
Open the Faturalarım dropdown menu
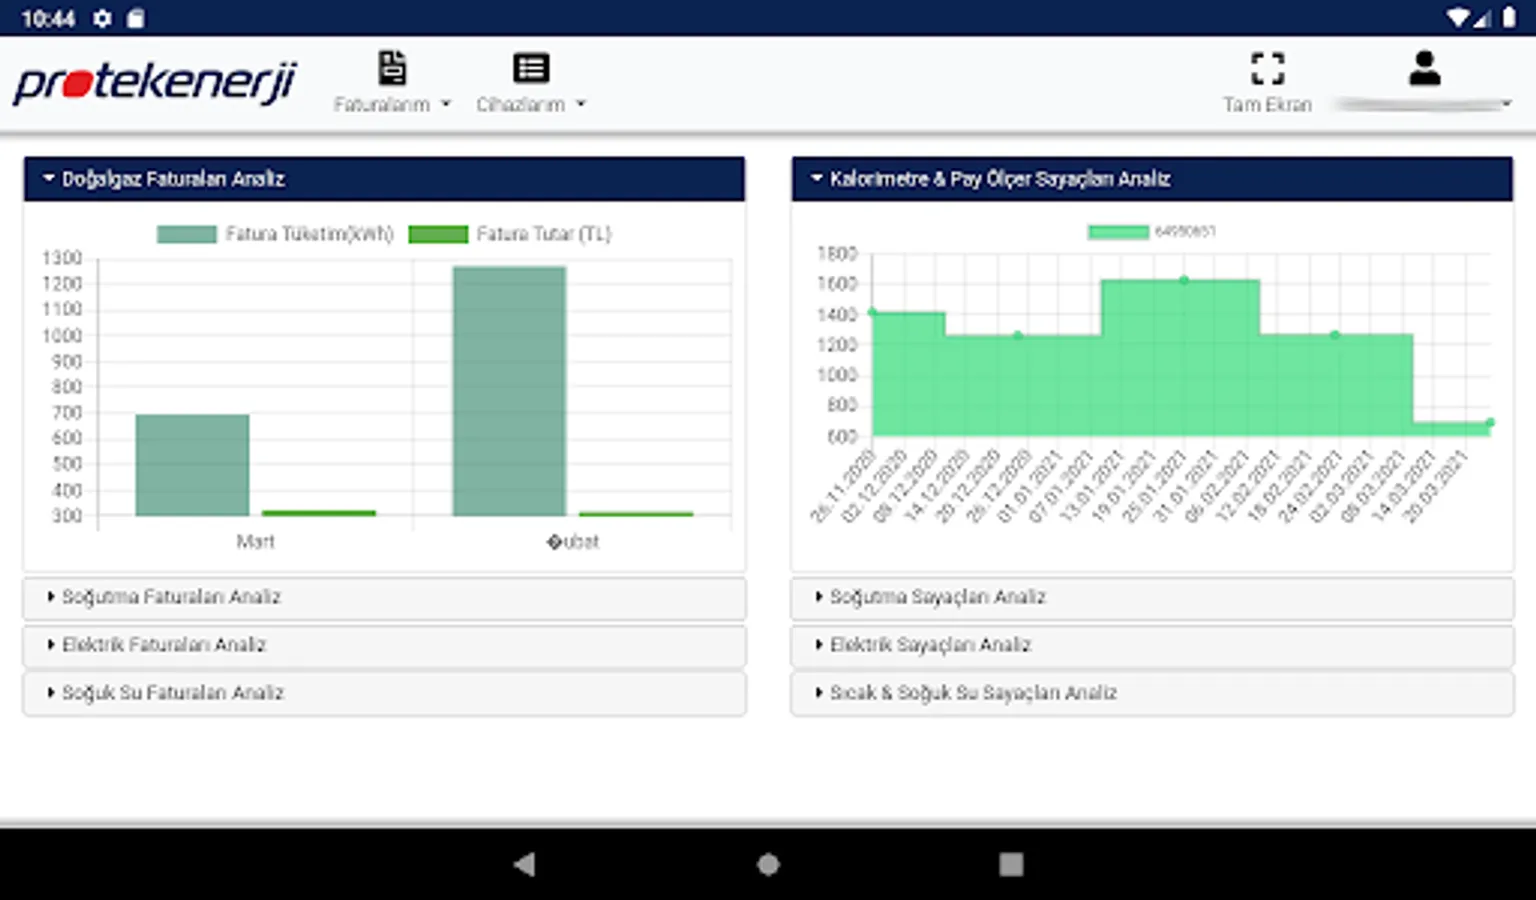point(392,104)
